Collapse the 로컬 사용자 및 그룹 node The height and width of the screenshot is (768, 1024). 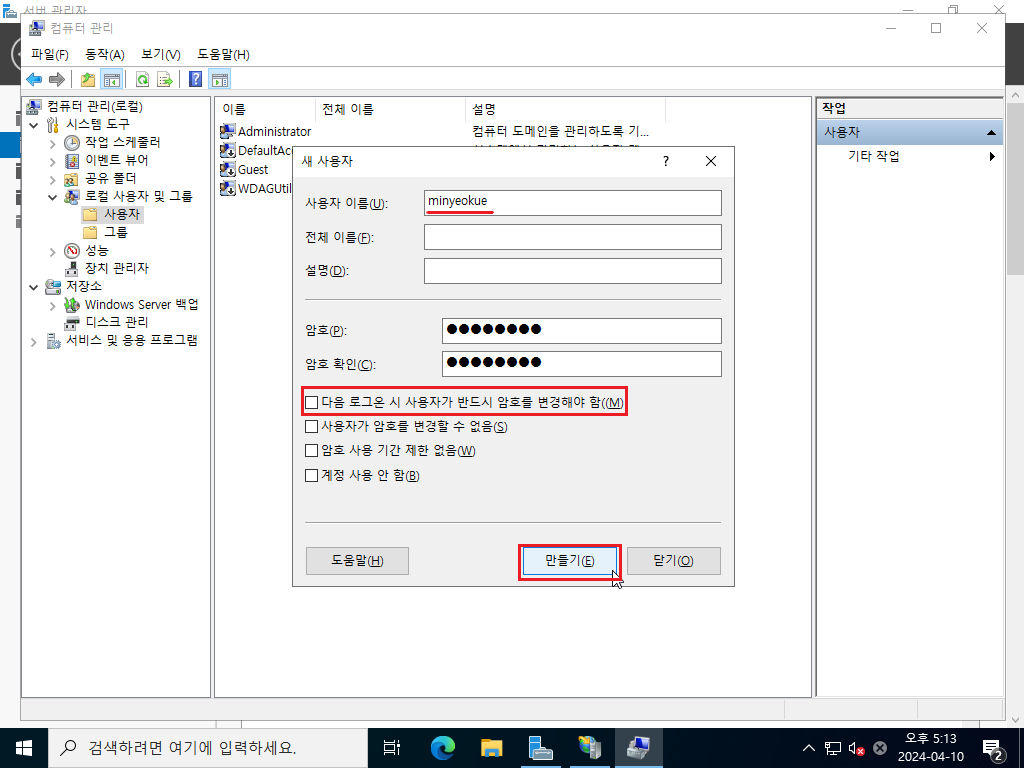coord(53,197)
